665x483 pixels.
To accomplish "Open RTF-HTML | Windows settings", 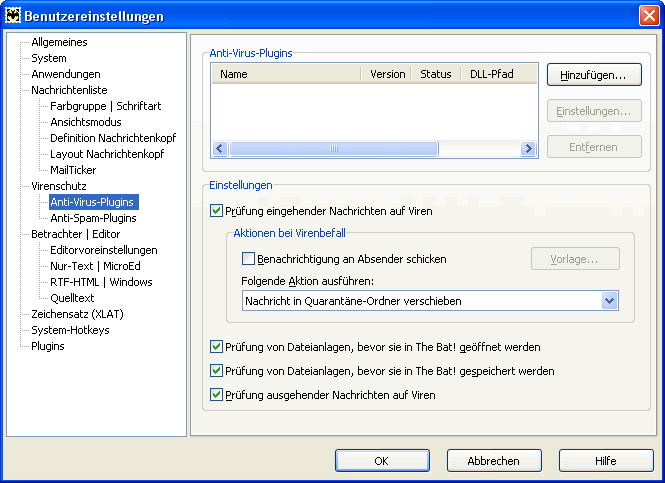I will click(101, 282).
